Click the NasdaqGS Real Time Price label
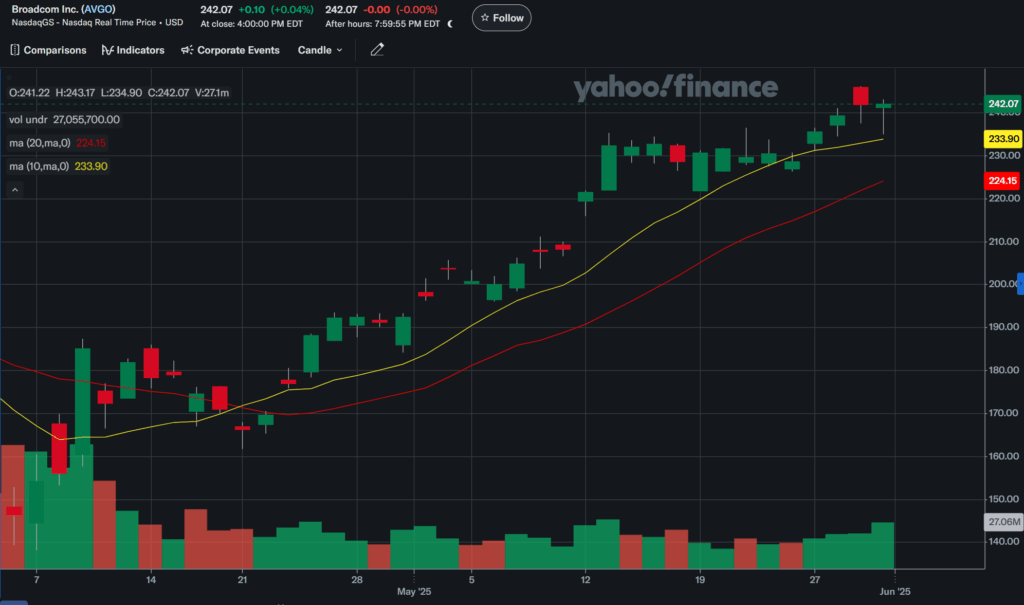Image resolution: width=1024 pixels, height=605 pixels. (97, 23)
